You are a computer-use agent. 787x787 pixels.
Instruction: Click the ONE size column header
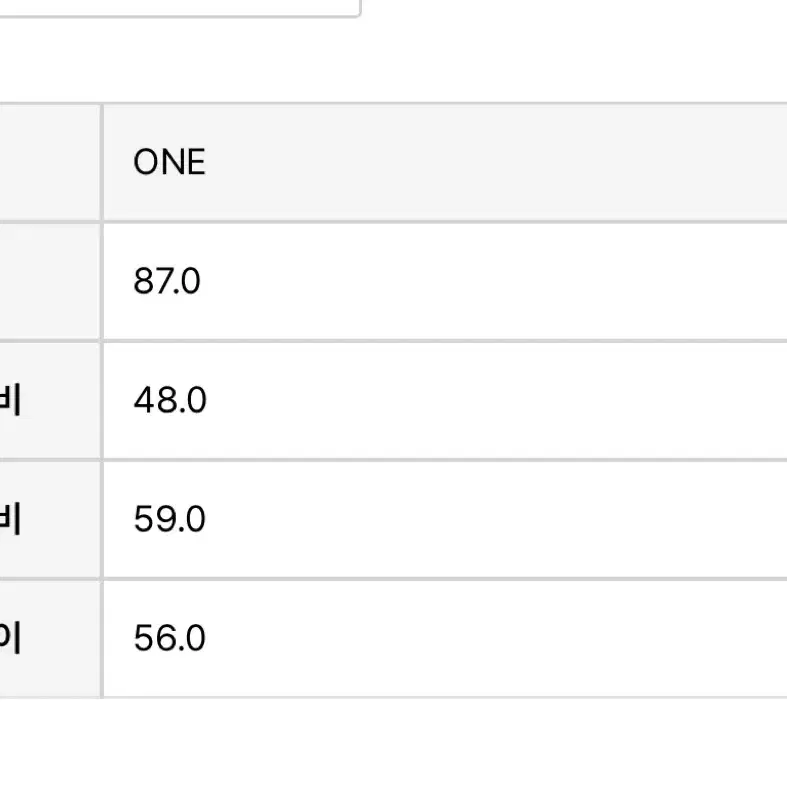point(169,162)
